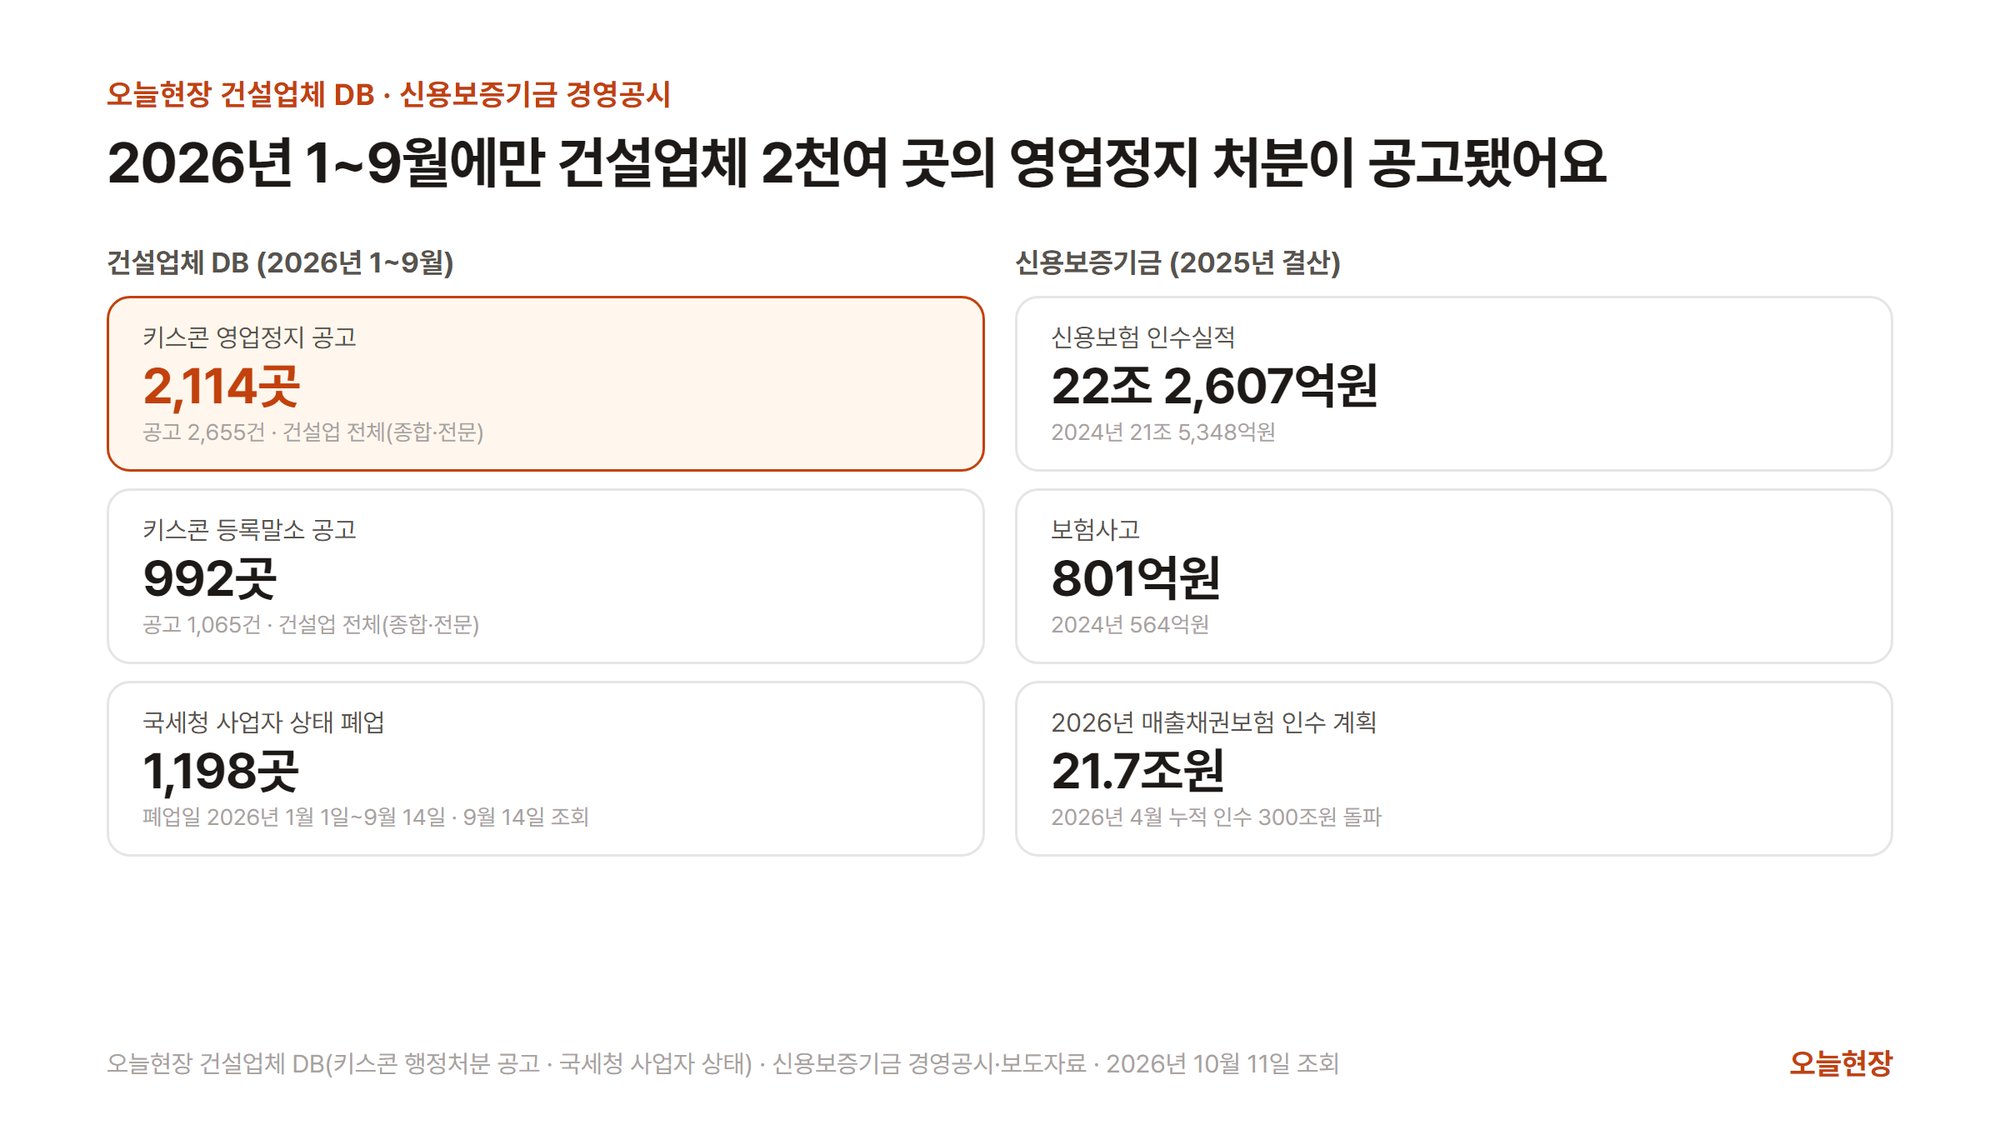Click the '키스콘 영업정지 공고' card label
Screen dimensions: 2000x1125
[249, 337]
